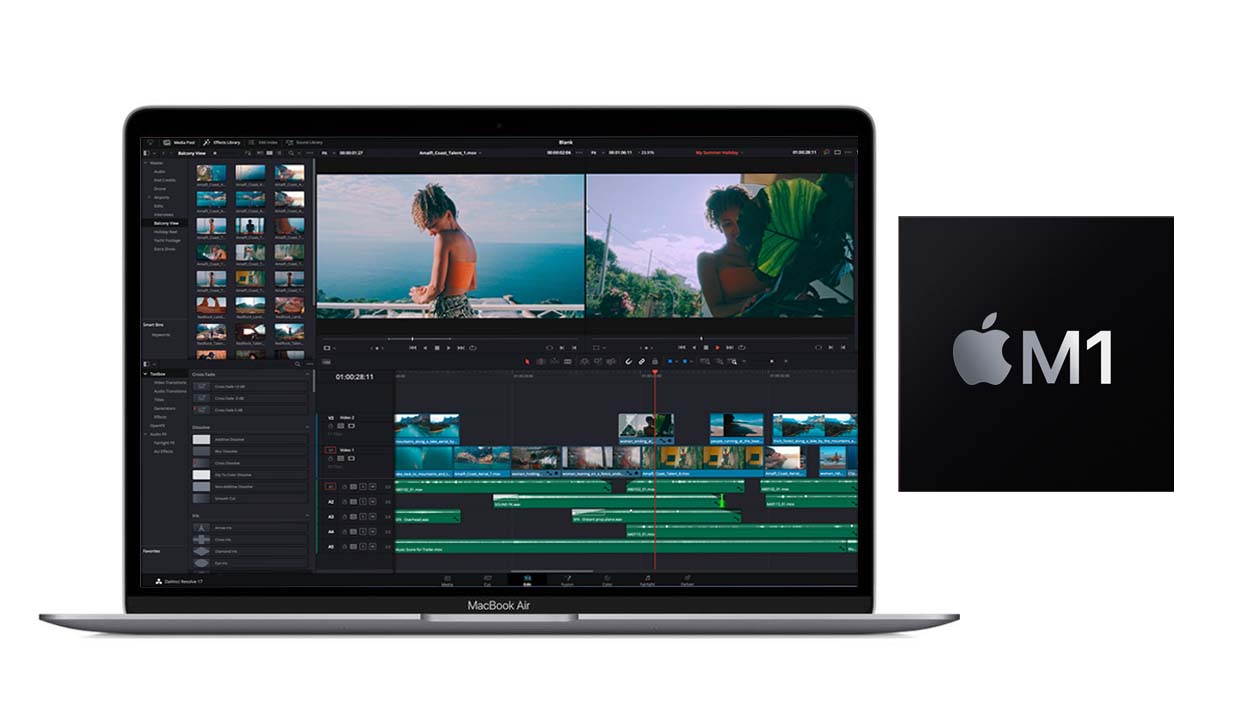Toggle loop playback in timeline viewer
Image resolution: width=1256 pixels, height=708 pixels.
pyautogui.click(x=741, y=347)
